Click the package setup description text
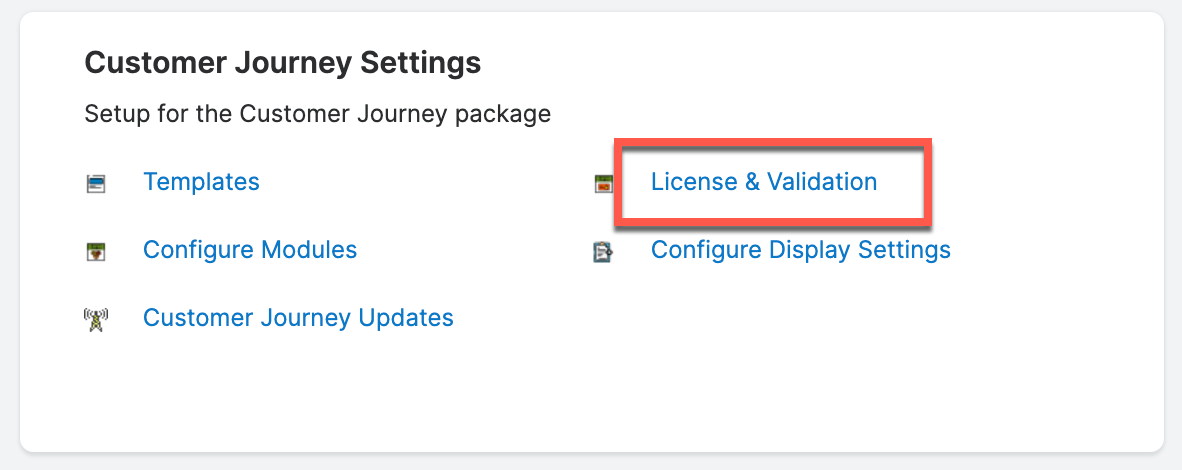This screenshot has height=470, width=1182. click(x=317, y=114)
